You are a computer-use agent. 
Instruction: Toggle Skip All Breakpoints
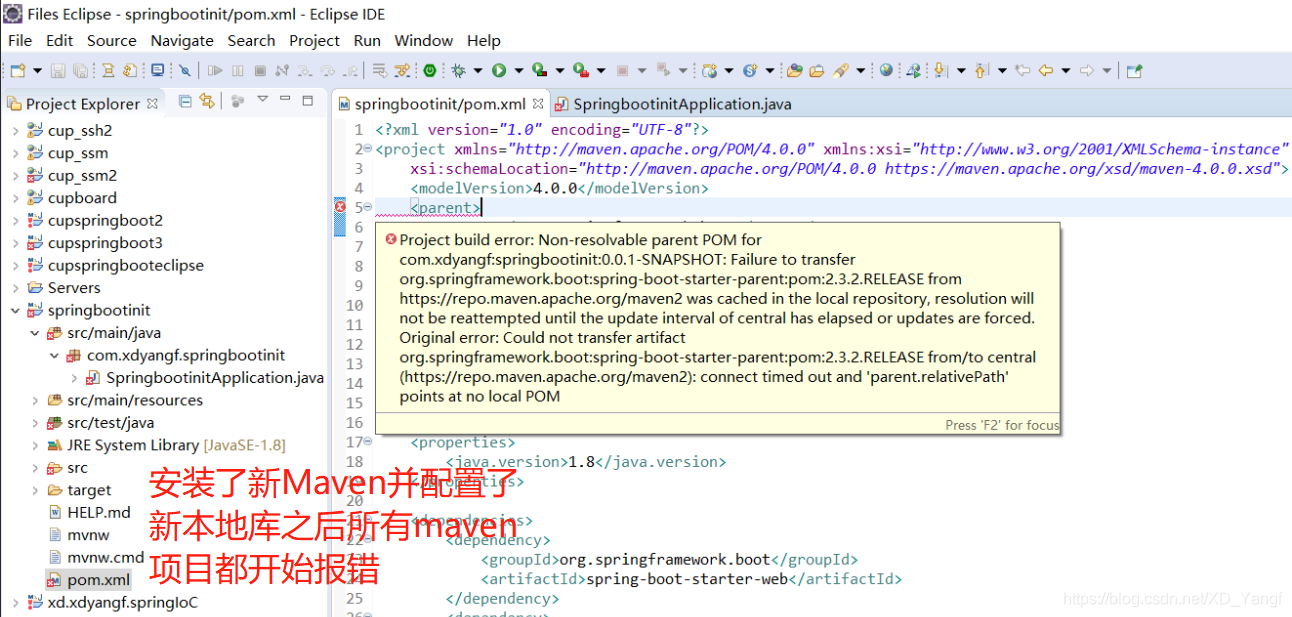(x=185, y=71)
